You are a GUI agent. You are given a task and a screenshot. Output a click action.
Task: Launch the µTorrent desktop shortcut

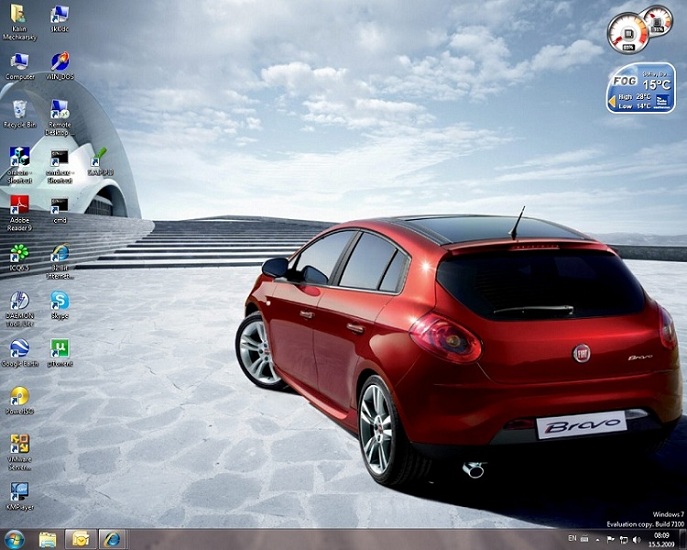click(60, 349)
